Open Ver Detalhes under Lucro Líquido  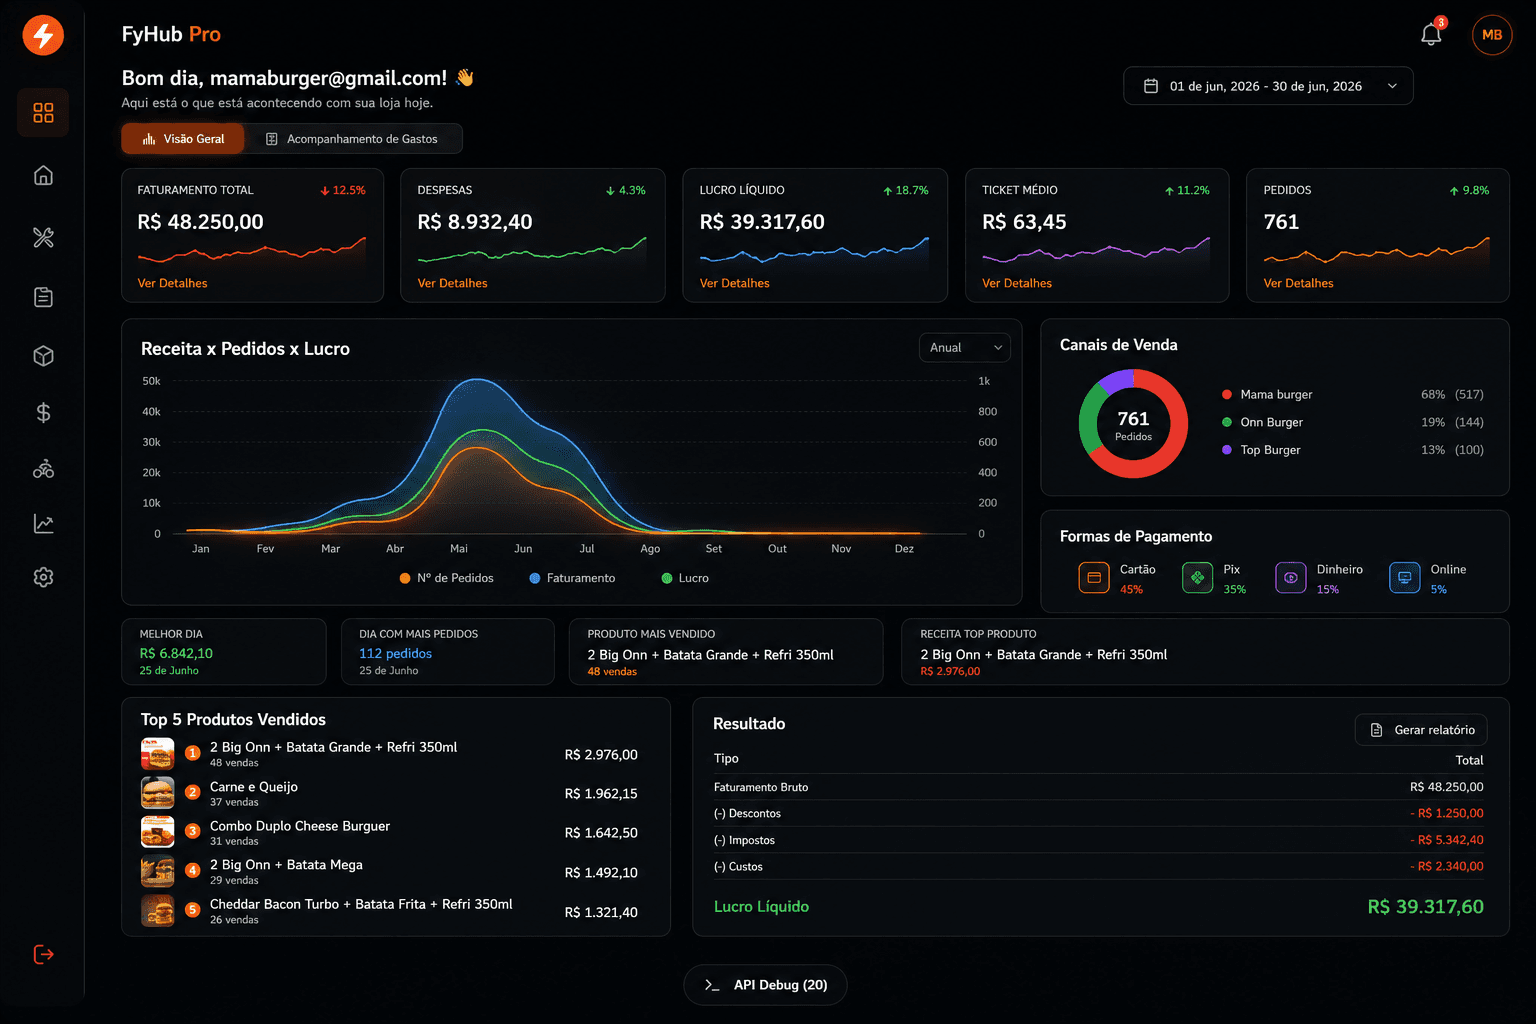[x=735, y=283]
